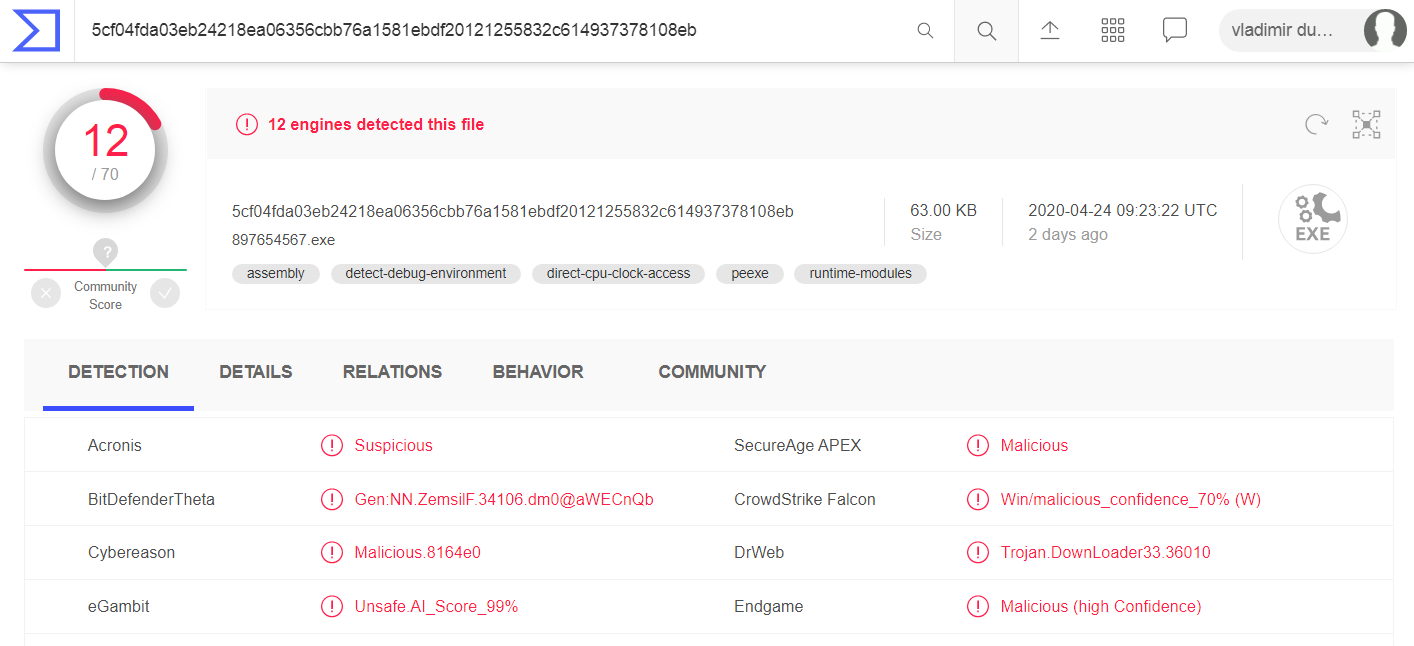Click the 'CrowdStrike Falcon' engine name
Image resolution: width=1414 pixels, height=646 pixels.
[x=805, y=499]
